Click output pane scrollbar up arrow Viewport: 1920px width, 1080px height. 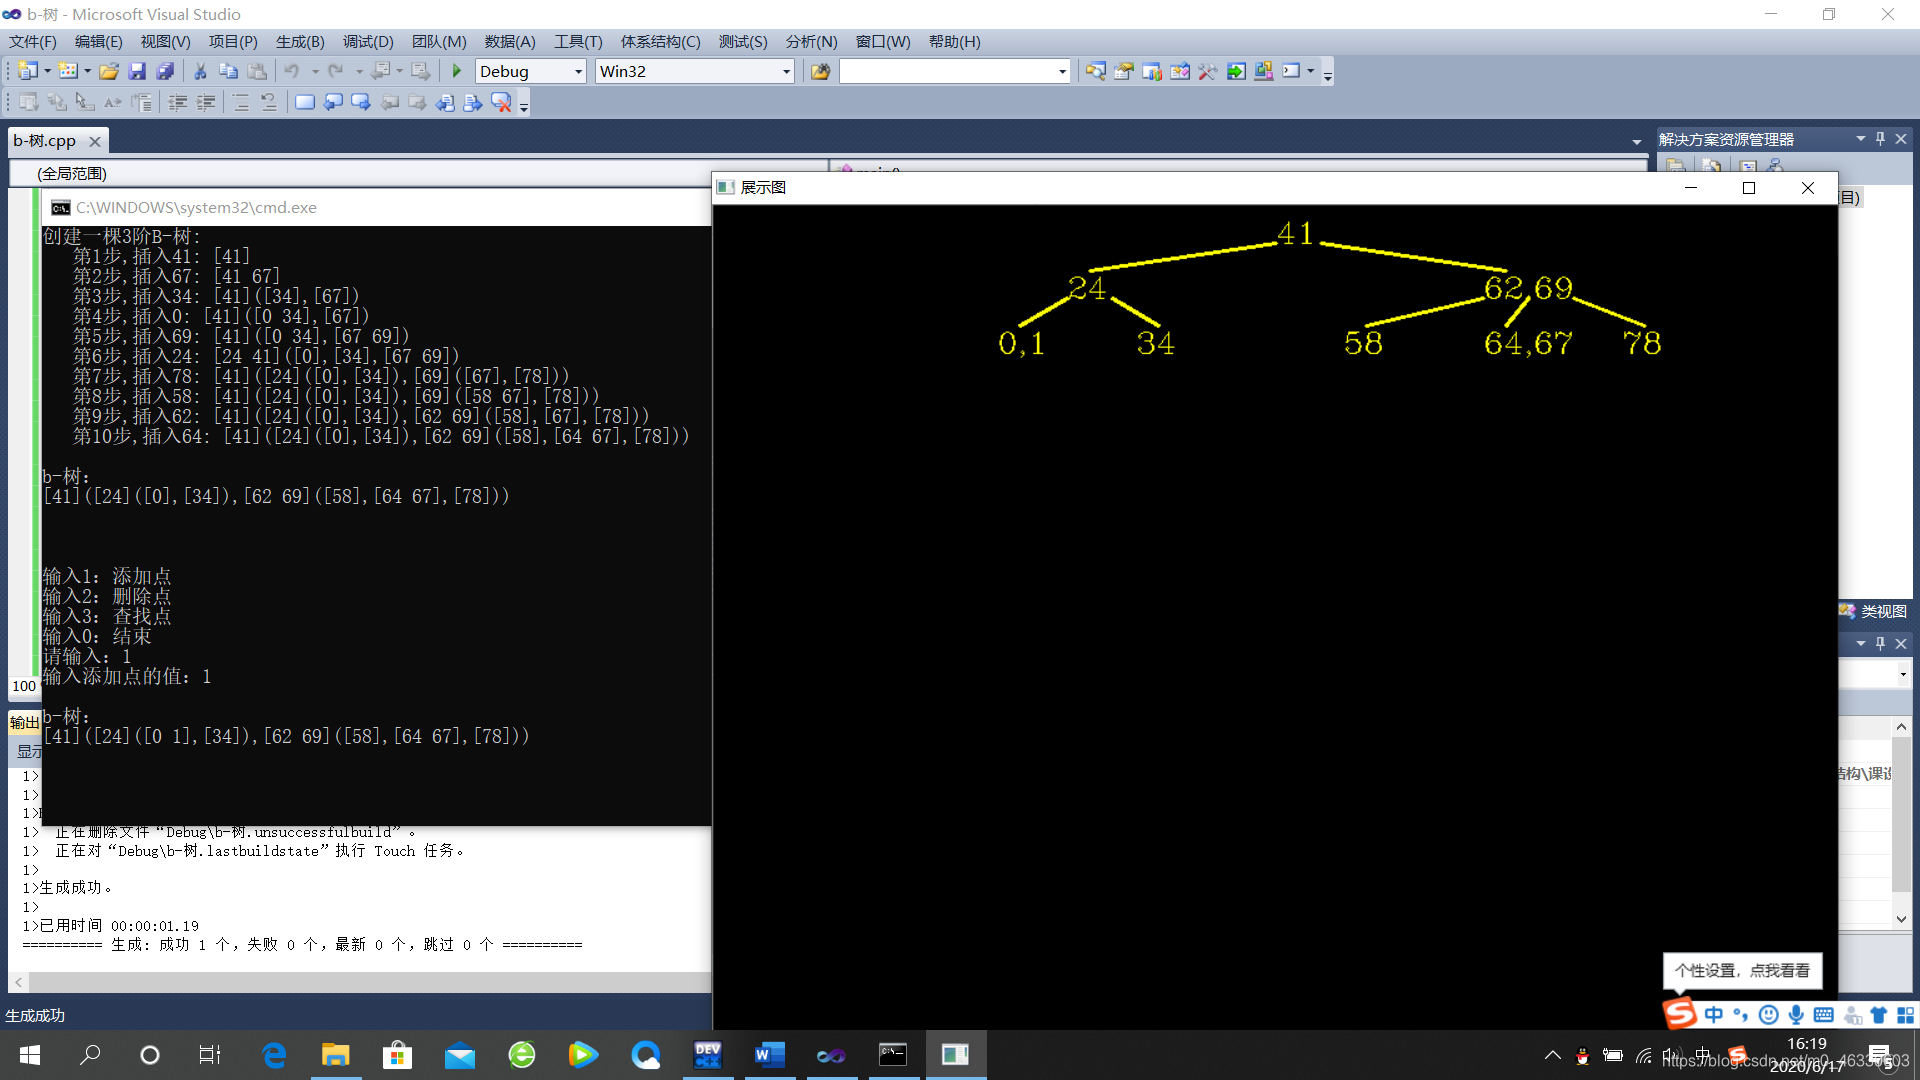coord(1901,727)
